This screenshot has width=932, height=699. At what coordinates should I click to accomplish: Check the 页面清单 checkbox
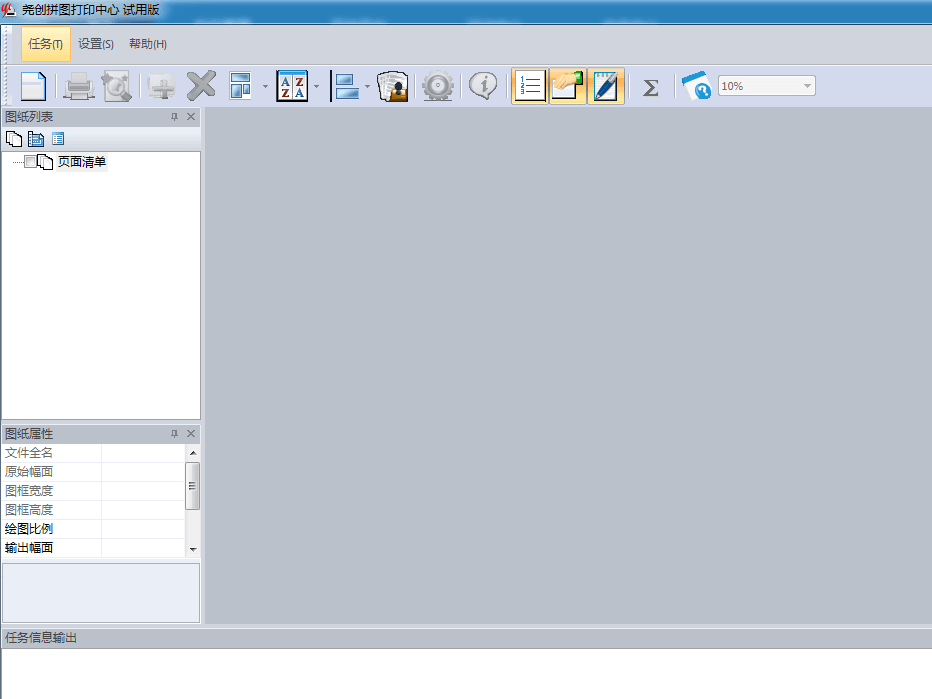[31, 162]
